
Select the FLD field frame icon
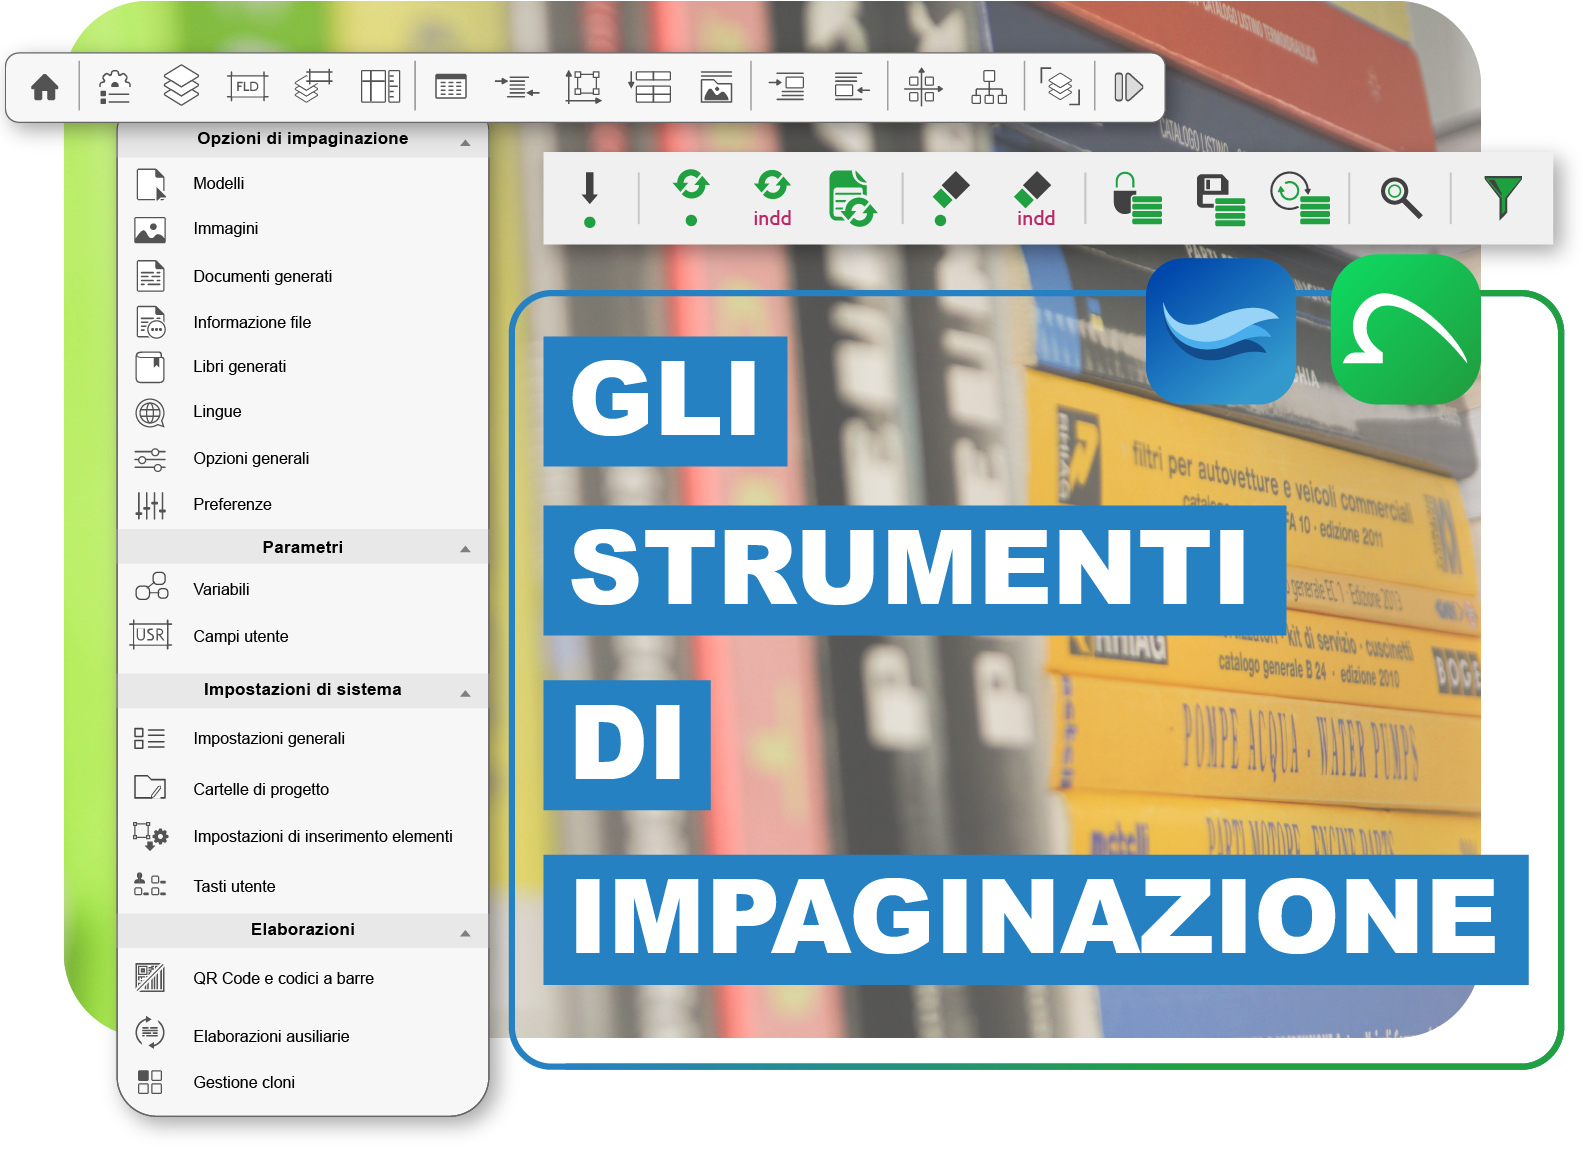pyautogui.click(x=247, y=87)
